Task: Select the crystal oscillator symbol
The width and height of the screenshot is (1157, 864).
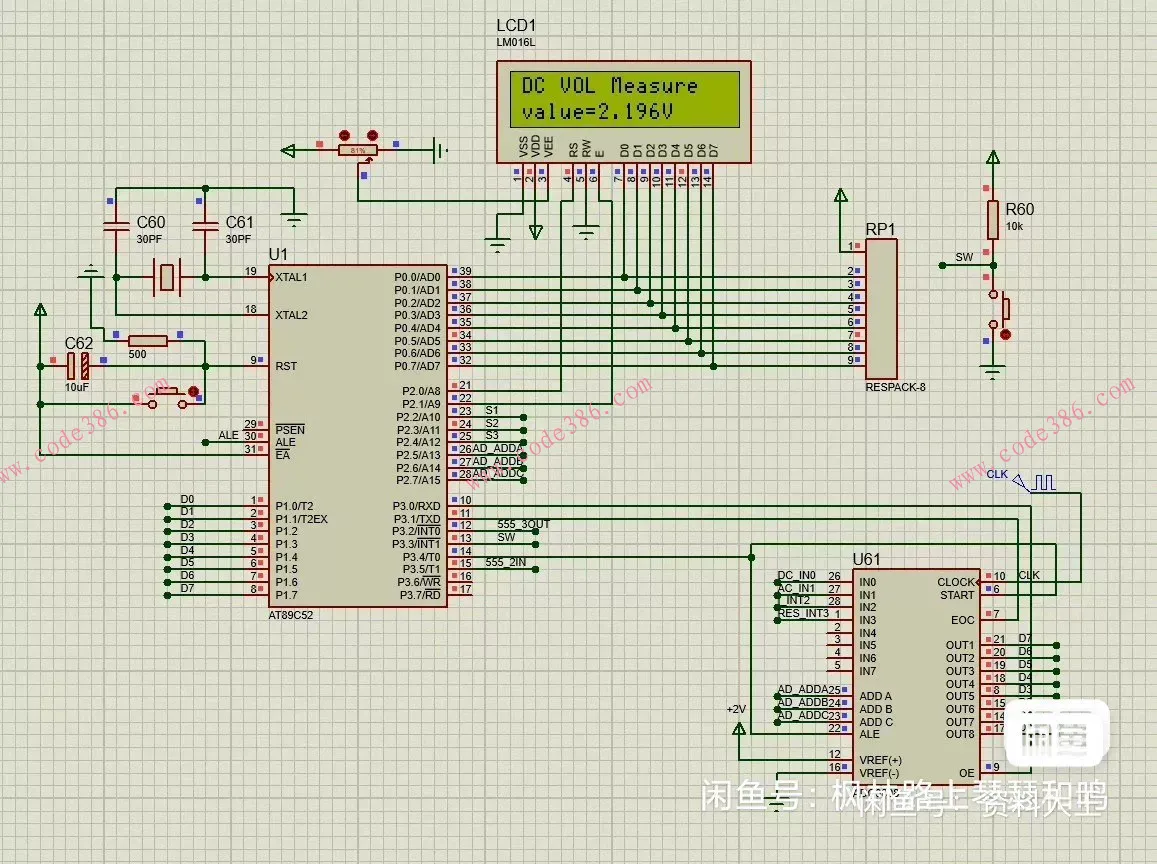Action: (x=167, y=275)
